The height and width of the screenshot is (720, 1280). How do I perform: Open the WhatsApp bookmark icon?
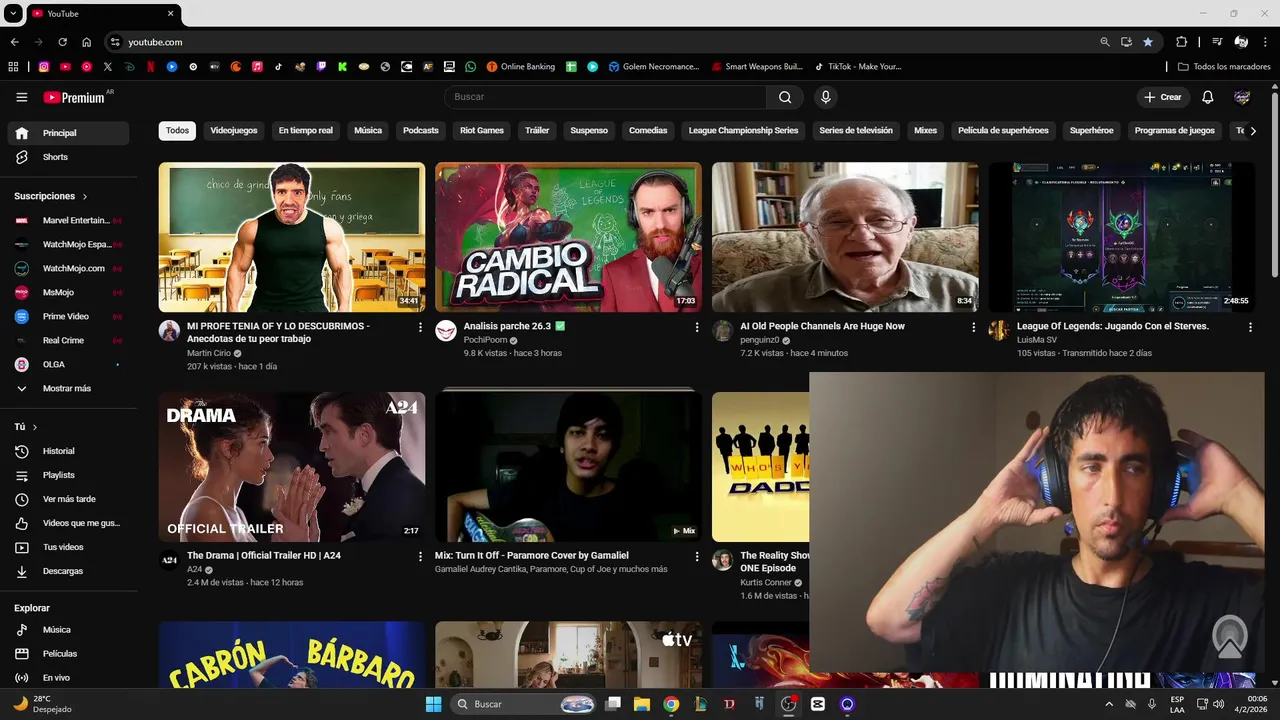(471, 67)
